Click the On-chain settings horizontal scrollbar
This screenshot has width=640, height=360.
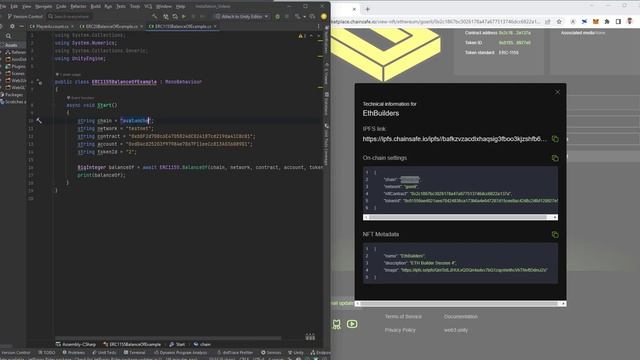point(460,217)
